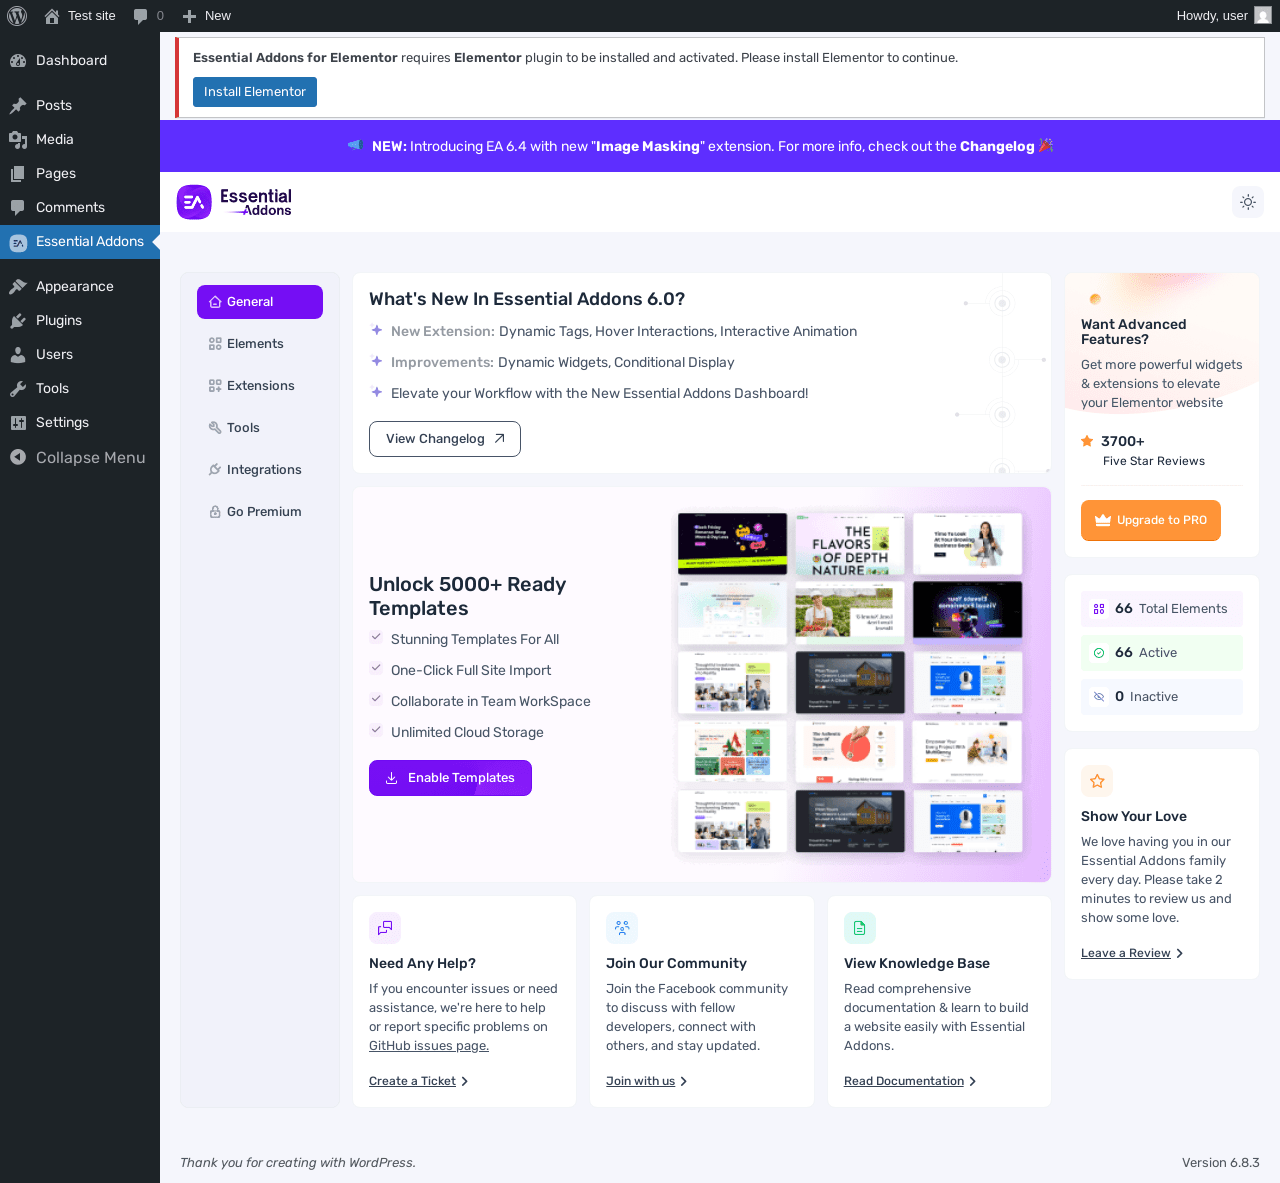Click the Enable Templates button
The image size is (1280, 1183).
[450, 778]
